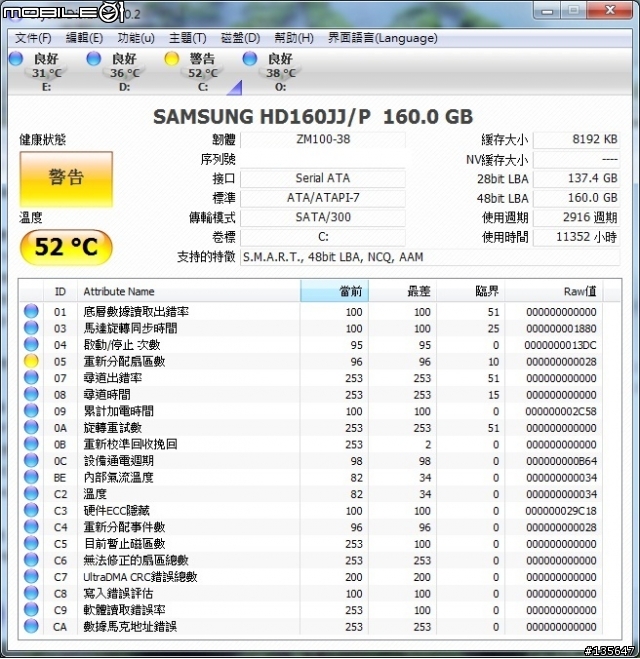640x659 pixels.
Task: Click the 臨界 column header
Action: point(471,291)
